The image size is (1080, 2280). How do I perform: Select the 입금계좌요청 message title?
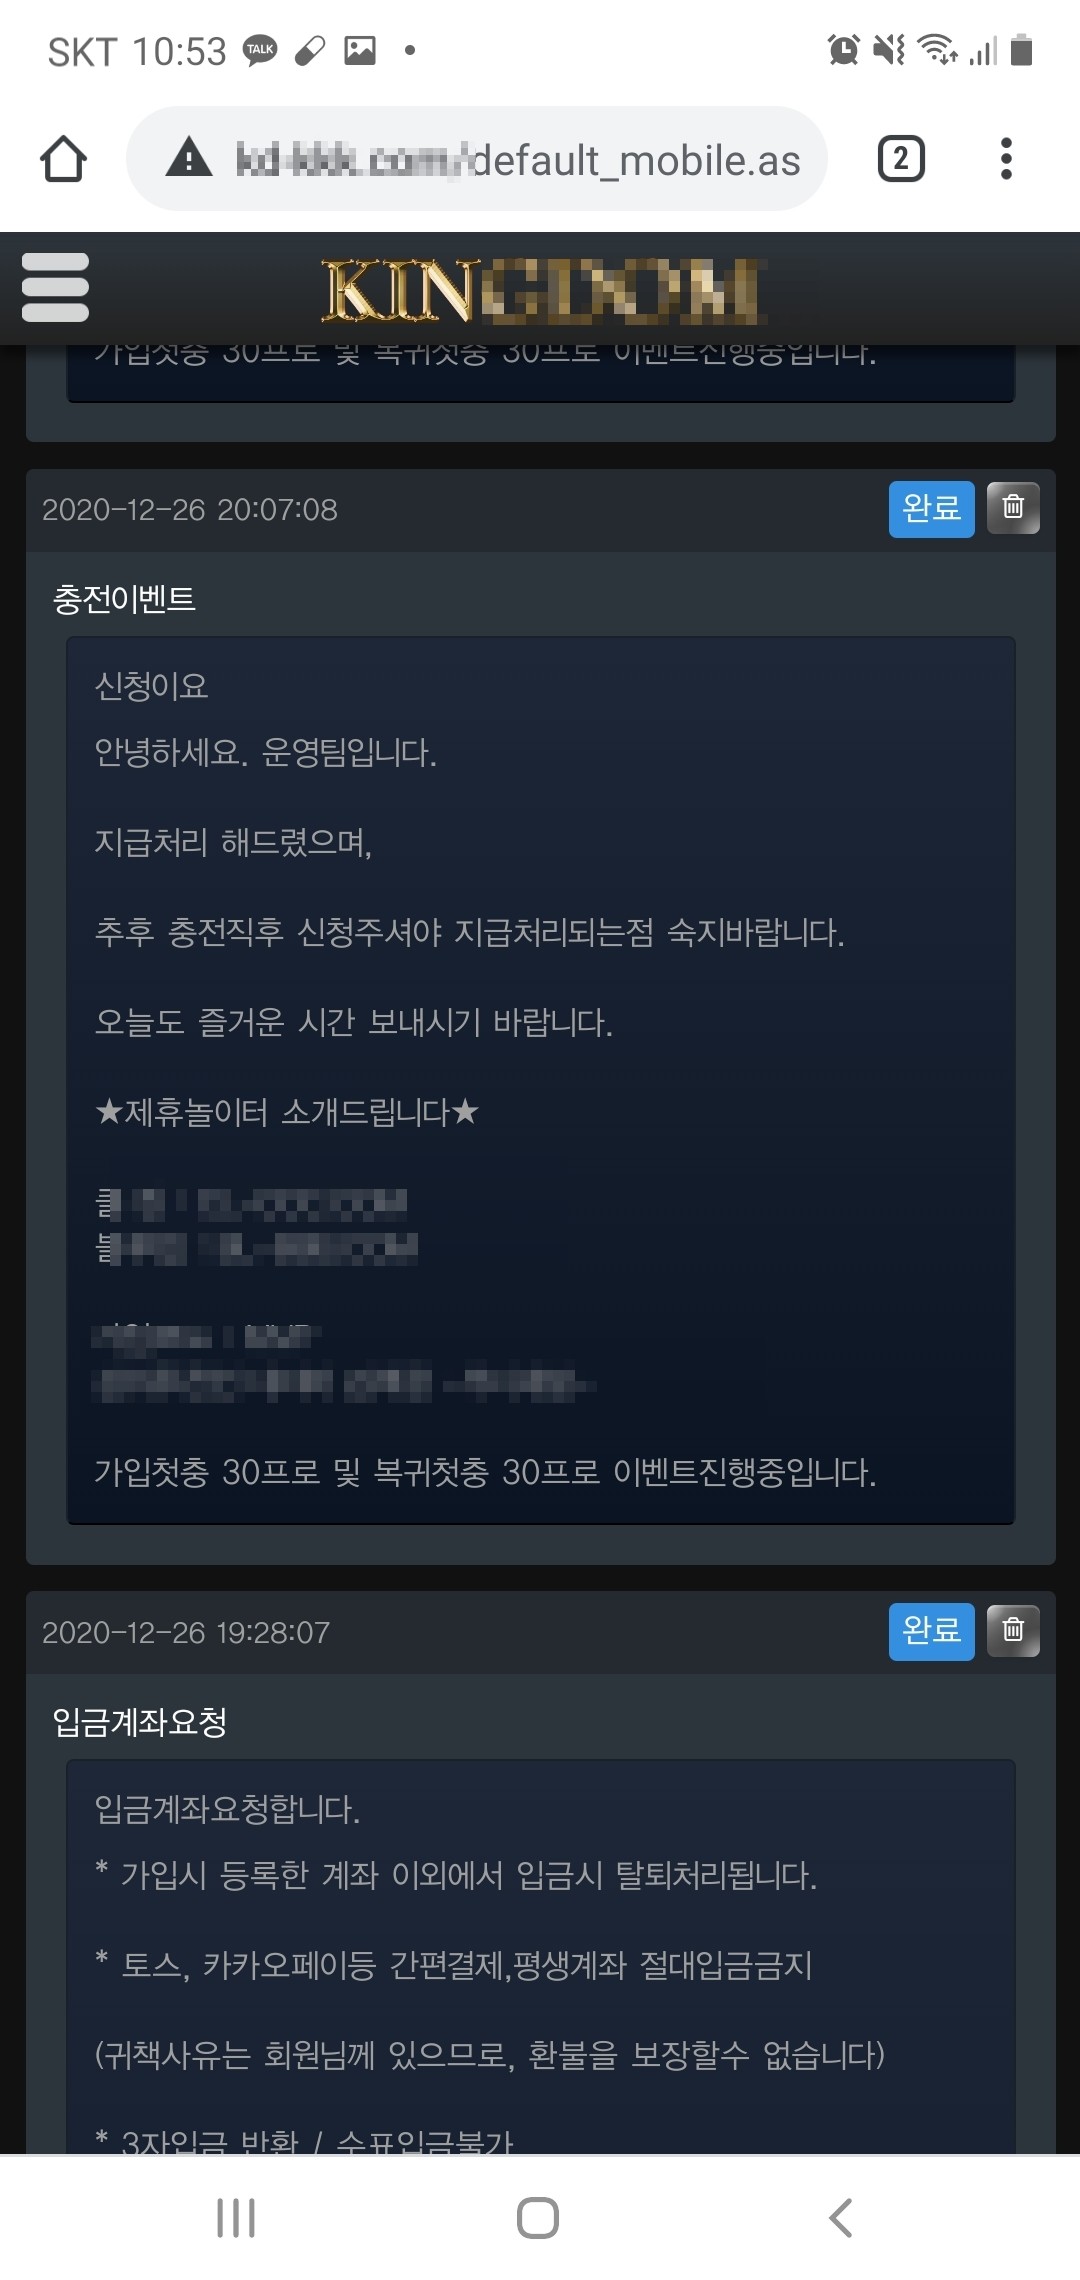click(140, 1722)
